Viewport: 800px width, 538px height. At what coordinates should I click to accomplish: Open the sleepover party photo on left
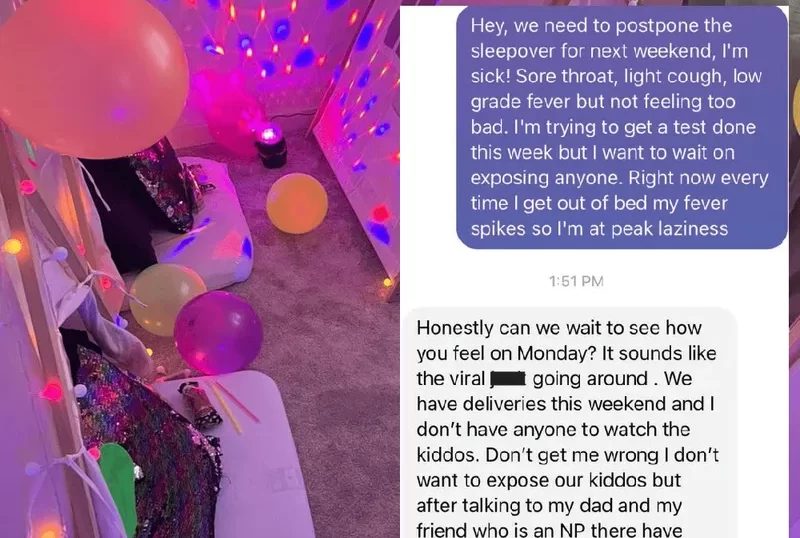(199, 269)
